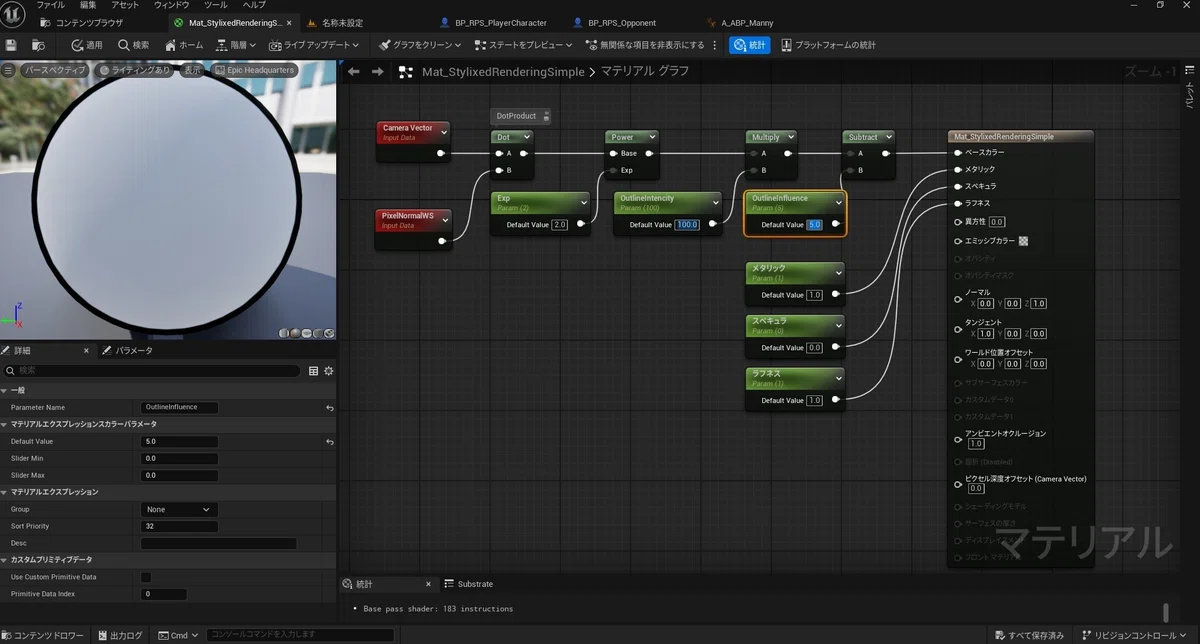Toggle the DotProduct comment bubble pin
Image resolution: width=1200 pixels, height=644 pixels.
pos(546,116)
